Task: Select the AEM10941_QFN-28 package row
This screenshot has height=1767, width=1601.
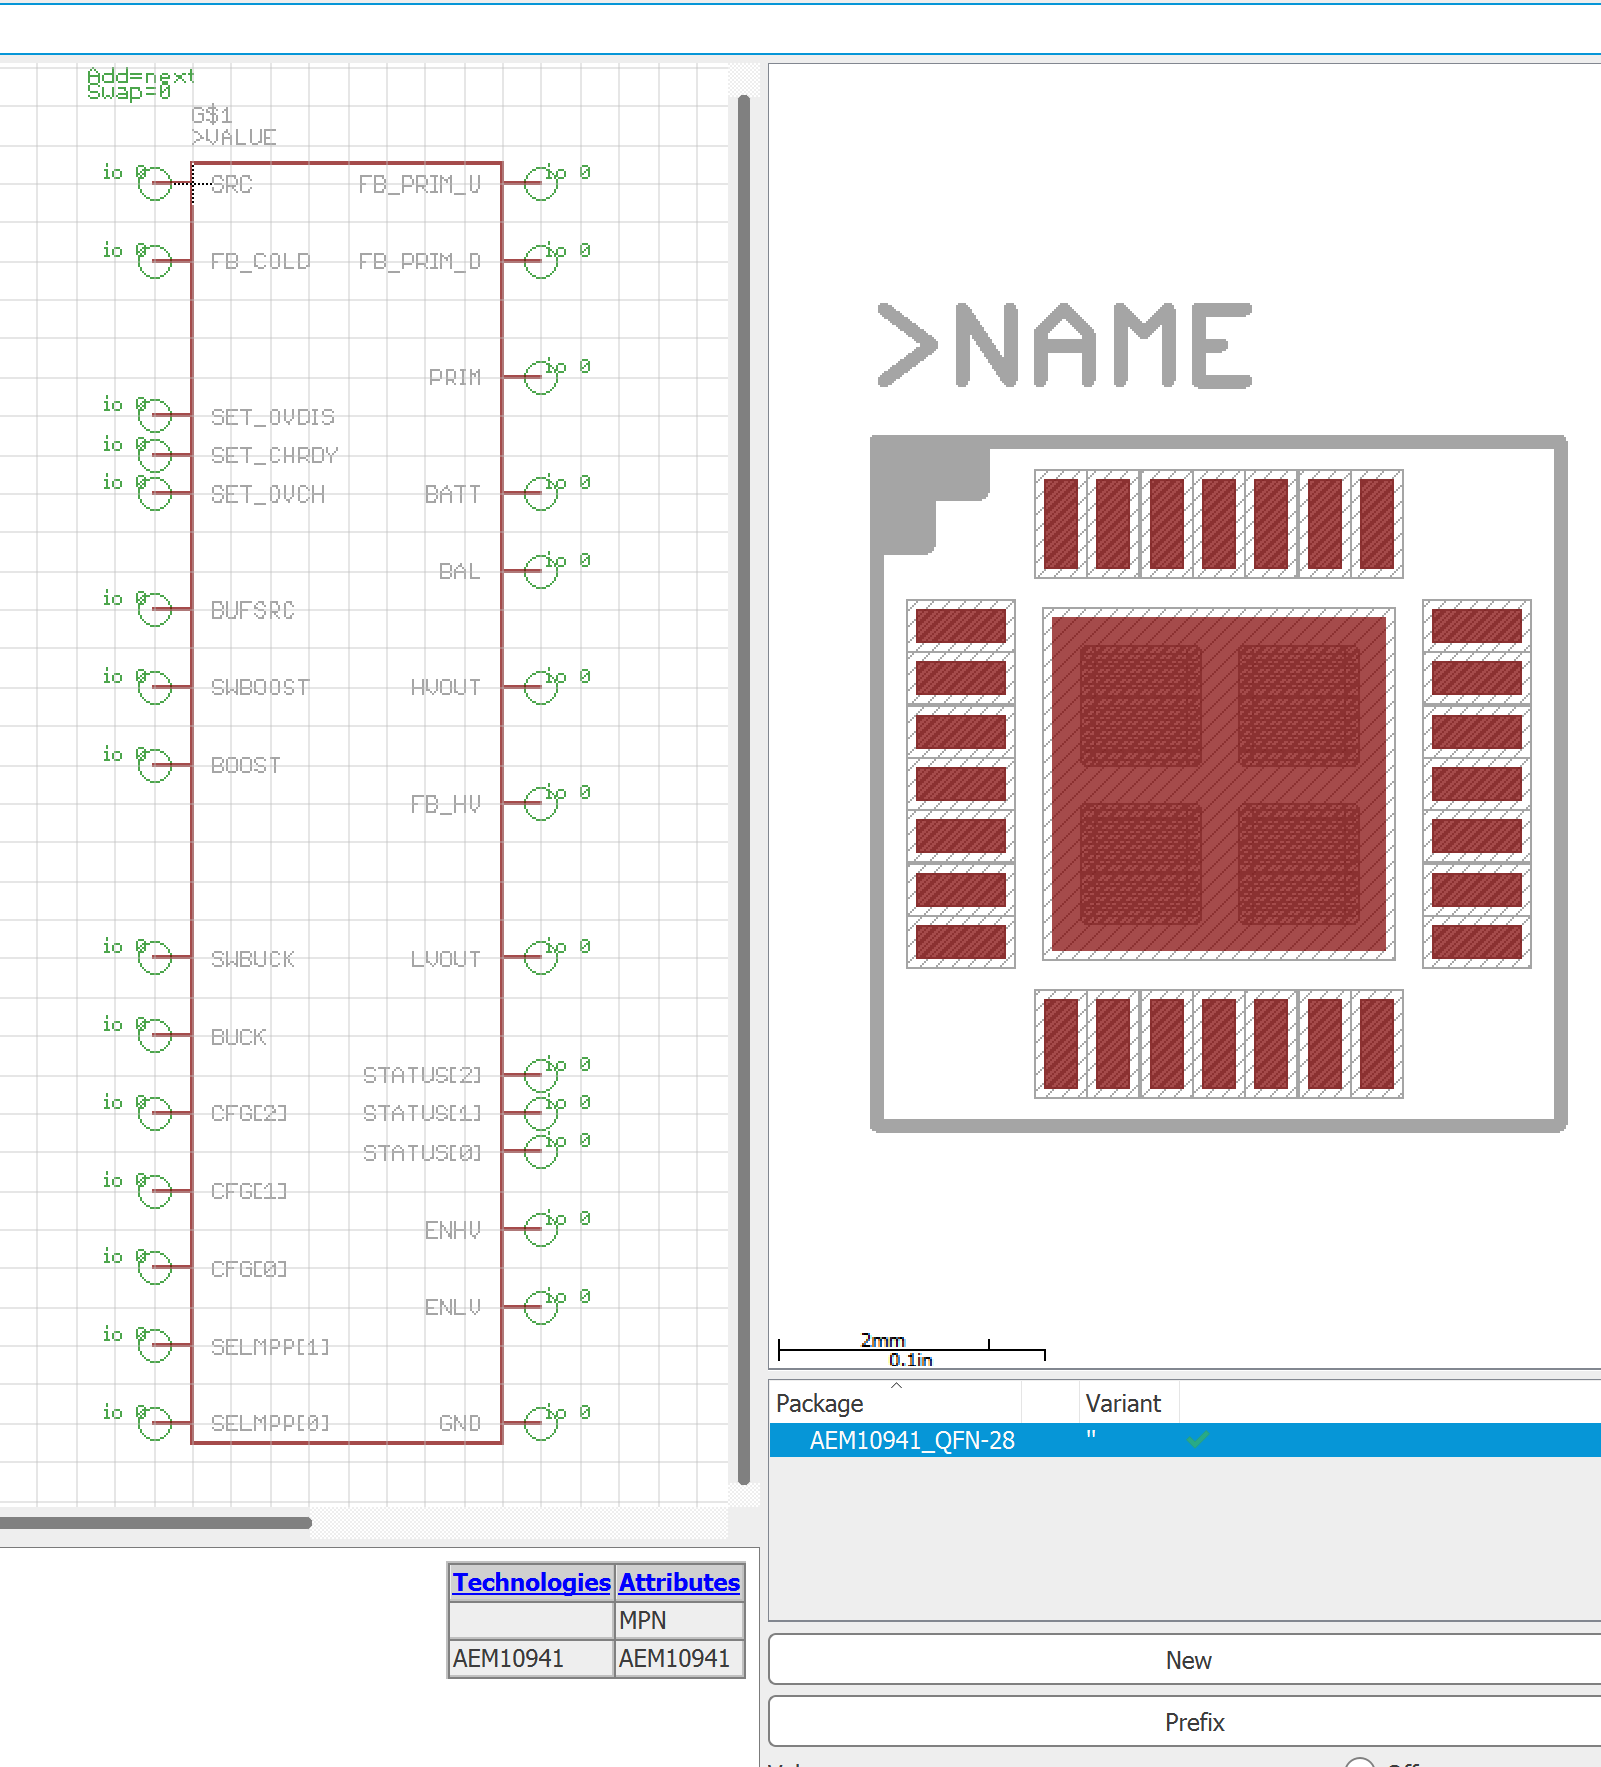Action: click(x=912, y=1441)
